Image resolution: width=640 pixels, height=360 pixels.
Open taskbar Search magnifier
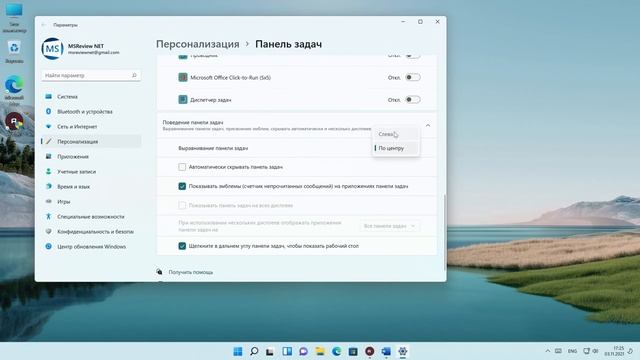click(254, 351)
